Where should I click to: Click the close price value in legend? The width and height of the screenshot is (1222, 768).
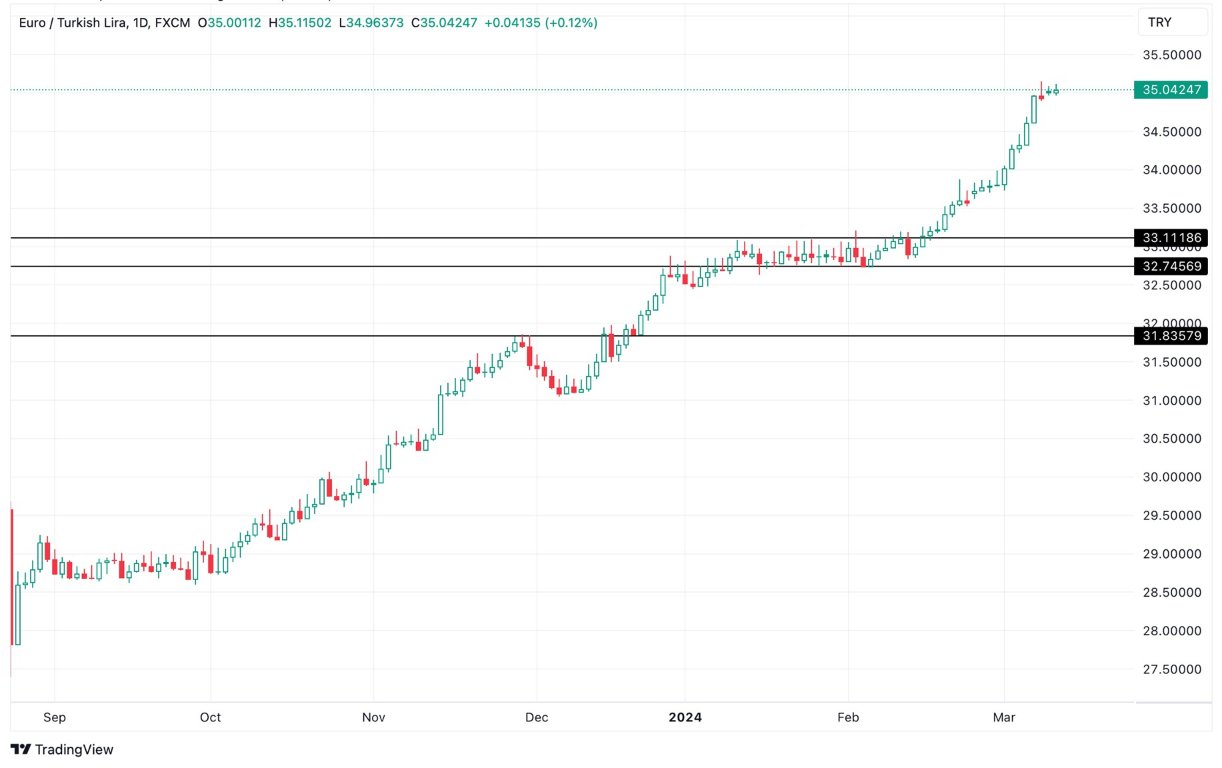[443, 22]
